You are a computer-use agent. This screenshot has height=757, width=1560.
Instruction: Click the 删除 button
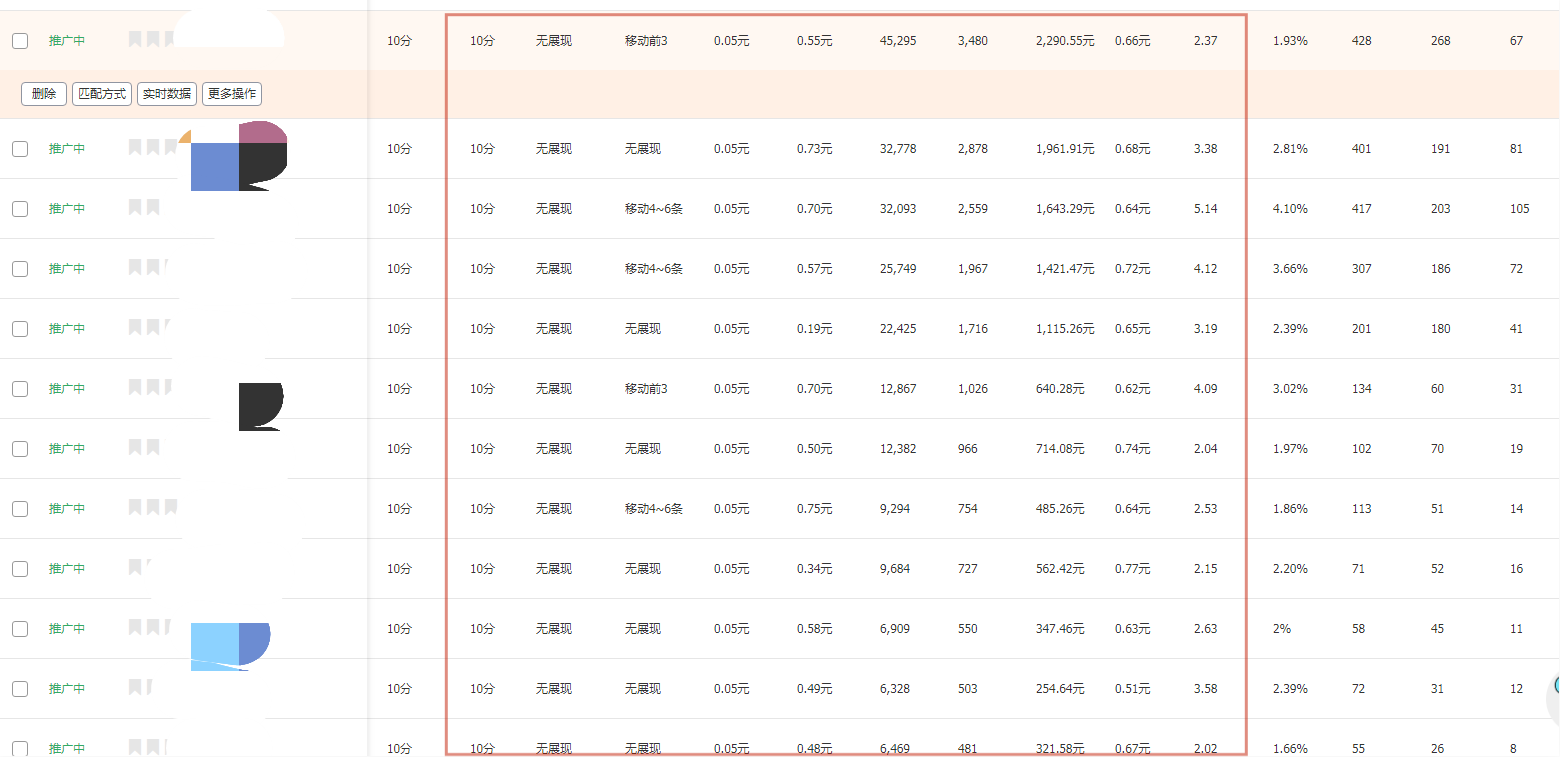point(44,94)
